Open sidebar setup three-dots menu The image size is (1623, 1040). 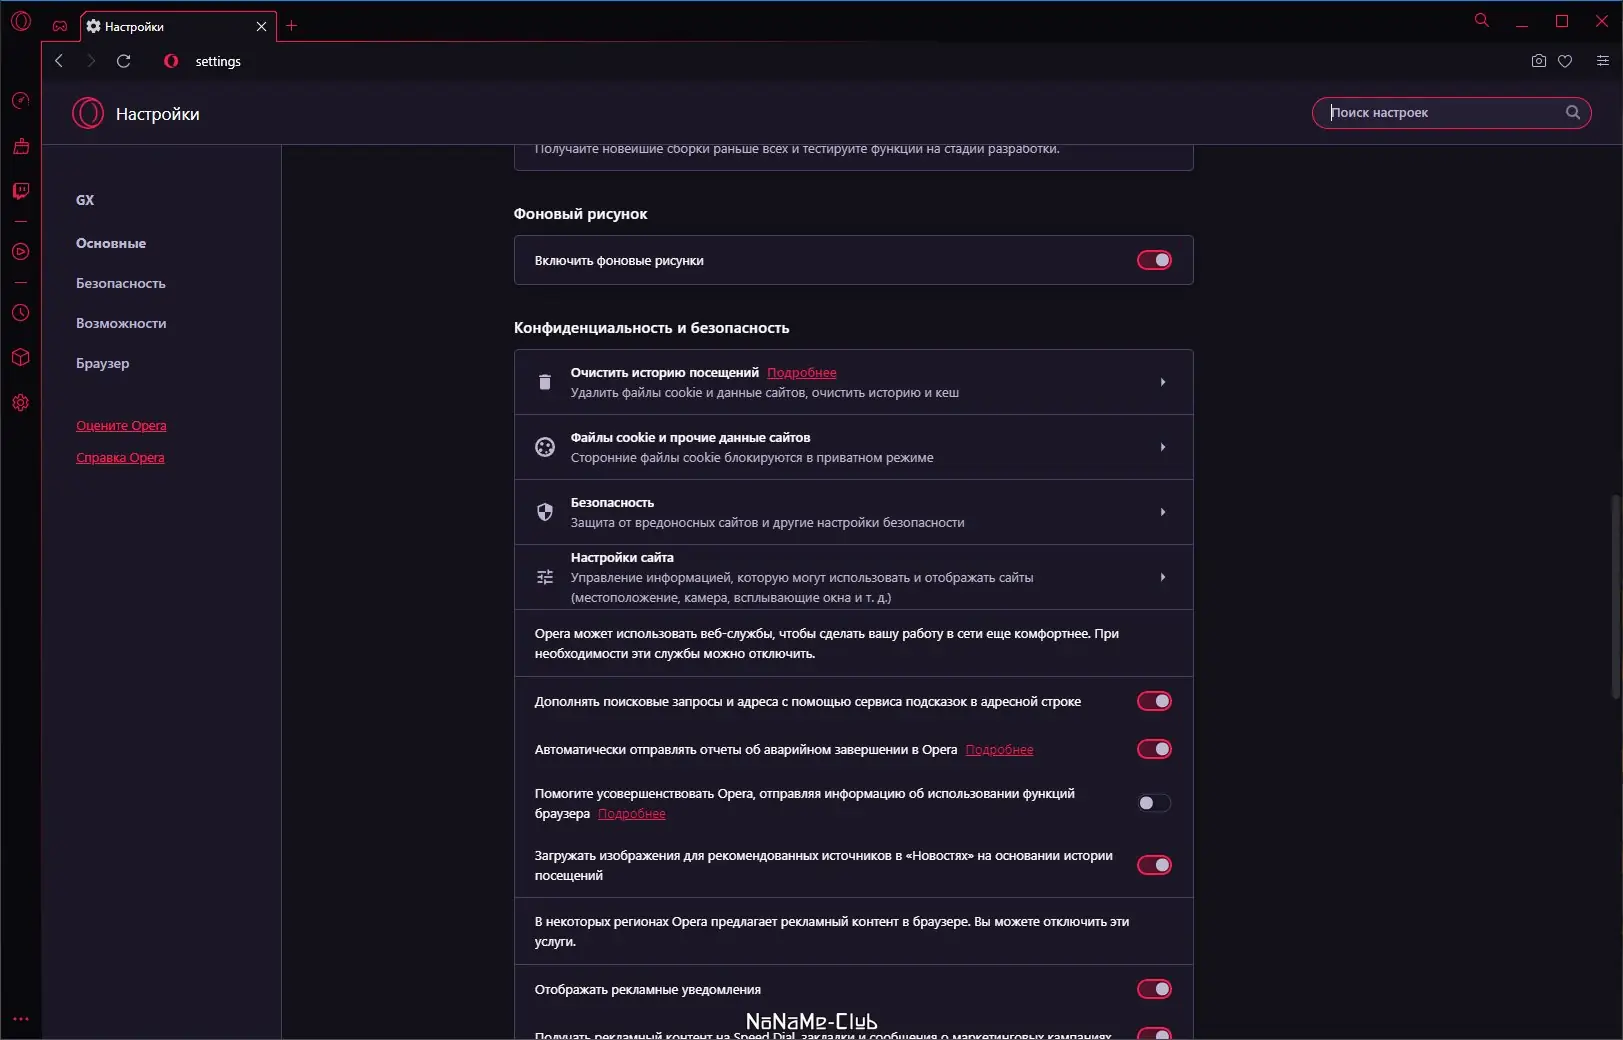(21, 1019)
